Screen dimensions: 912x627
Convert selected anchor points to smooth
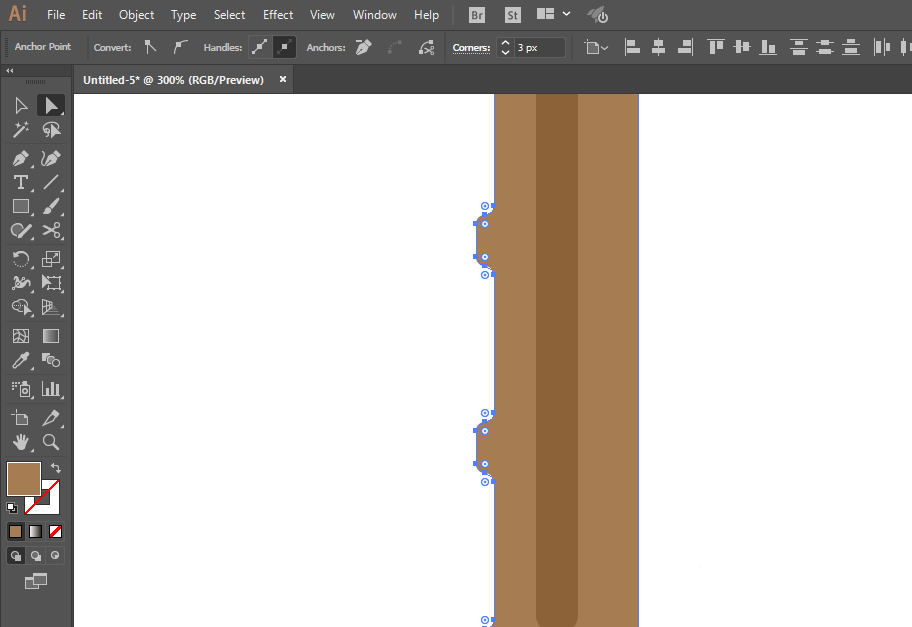tap(180, 47)
